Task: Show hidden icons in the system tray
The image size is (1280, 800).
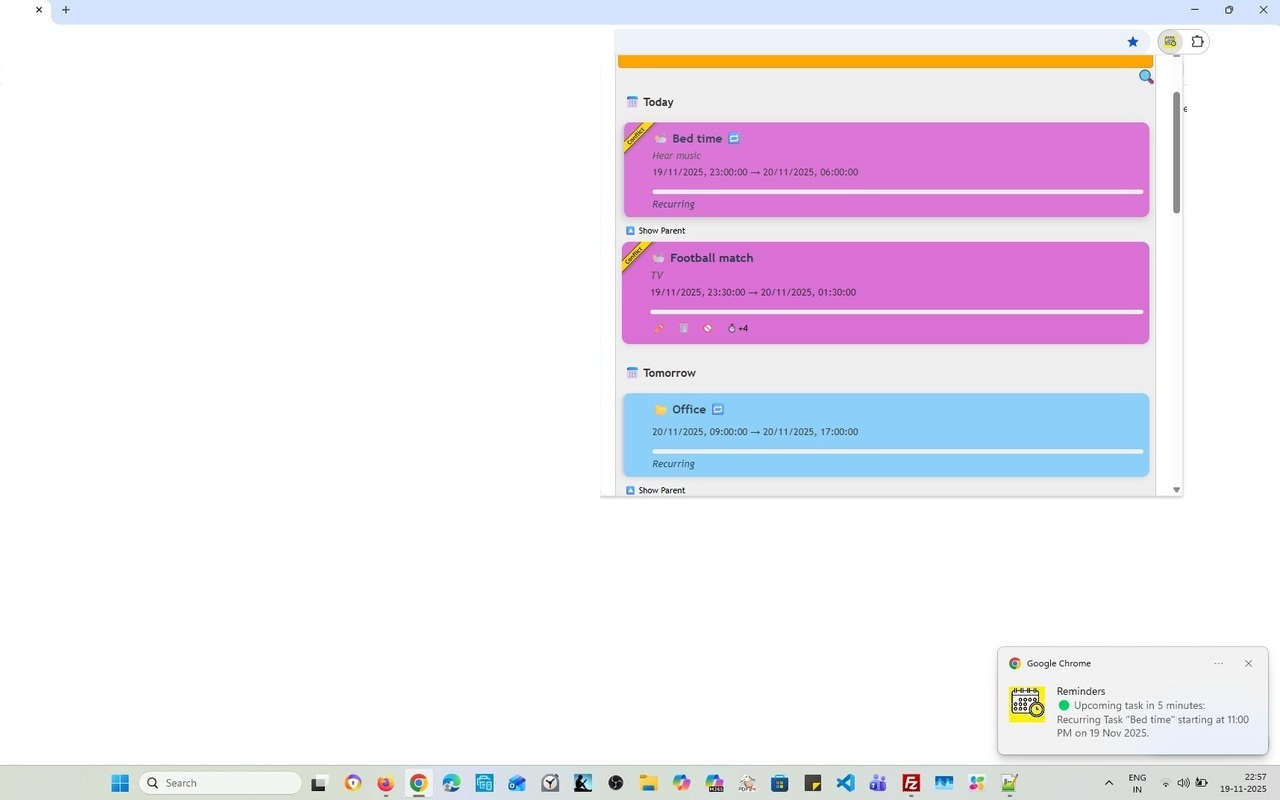Action: pos(1108,783)
